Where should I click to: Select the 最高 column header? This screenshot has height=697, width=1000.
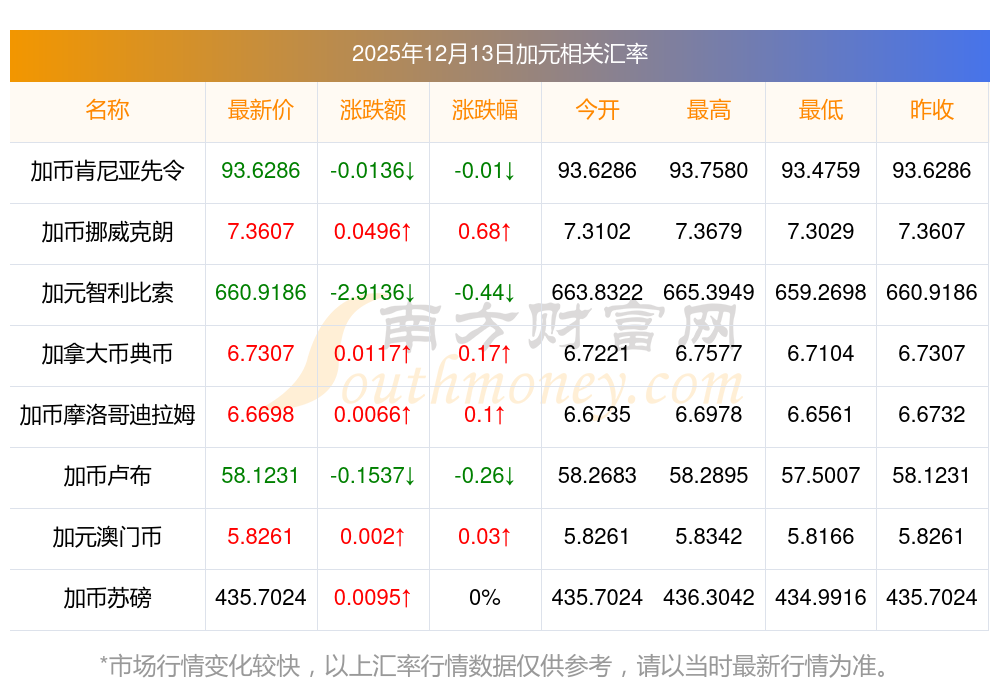click(709, 110)
